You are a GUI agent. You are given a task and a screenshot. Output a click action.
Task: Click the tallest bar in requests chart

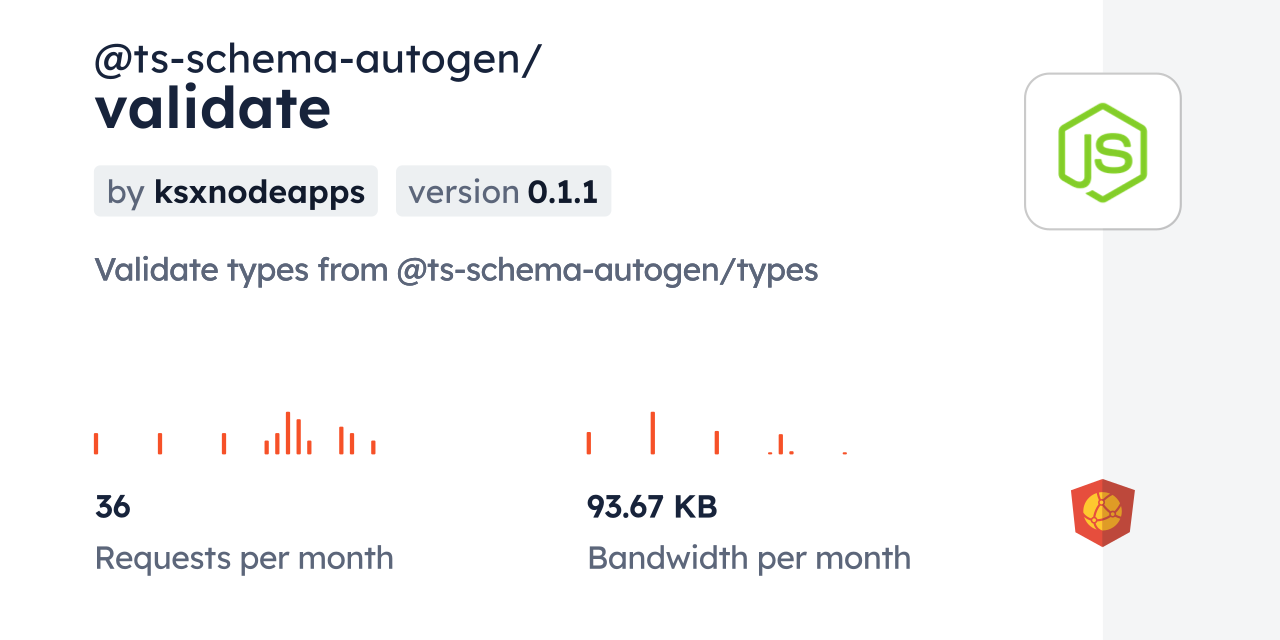[x=288, y=433]
